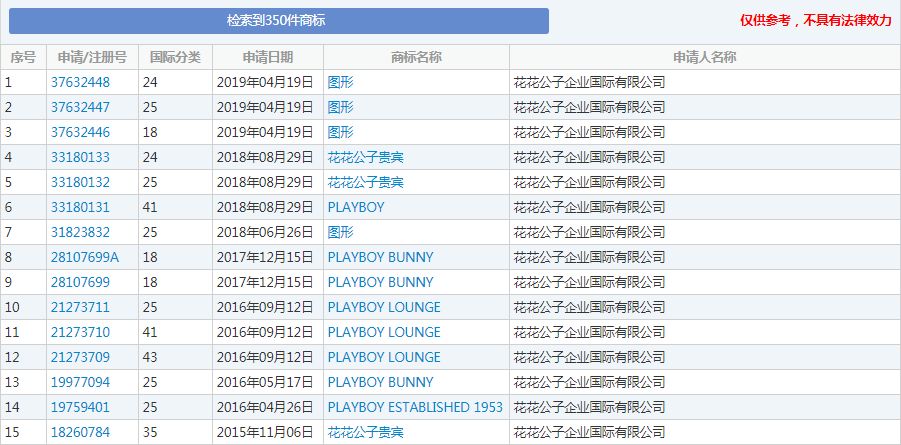This screenshot has height=445, width=901.
Task: Click registration number 21273709
Action: point(80,358)
